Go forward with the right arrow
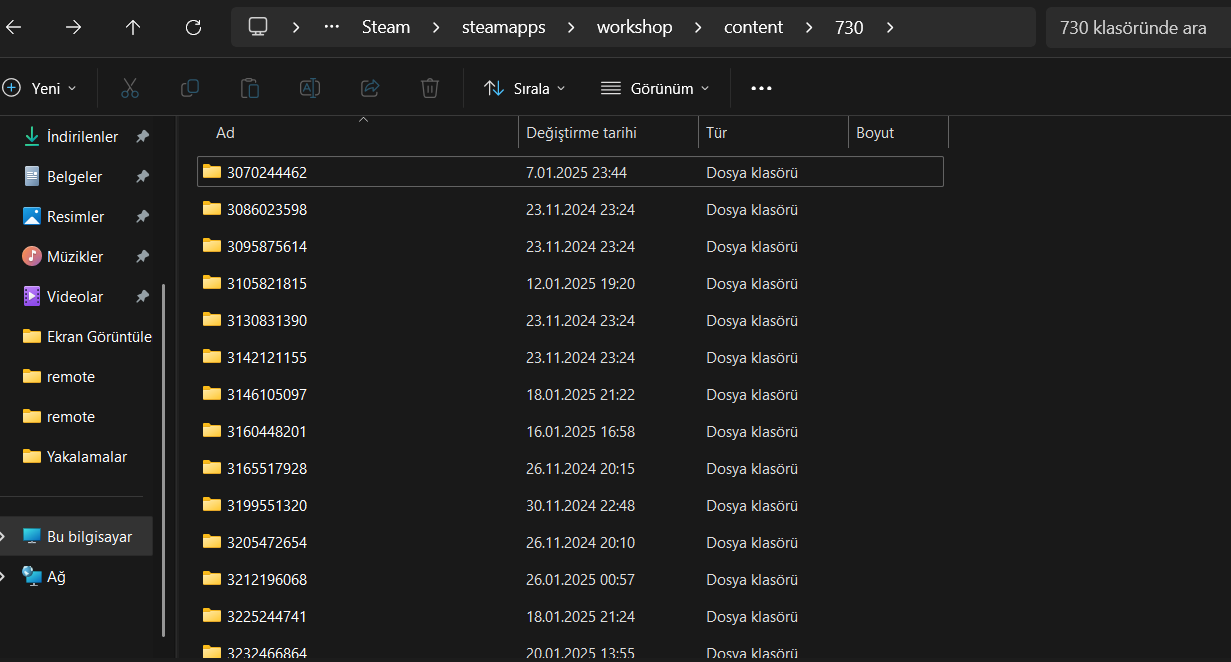Viewport: 1231px width, 662px height. point(73,27)
